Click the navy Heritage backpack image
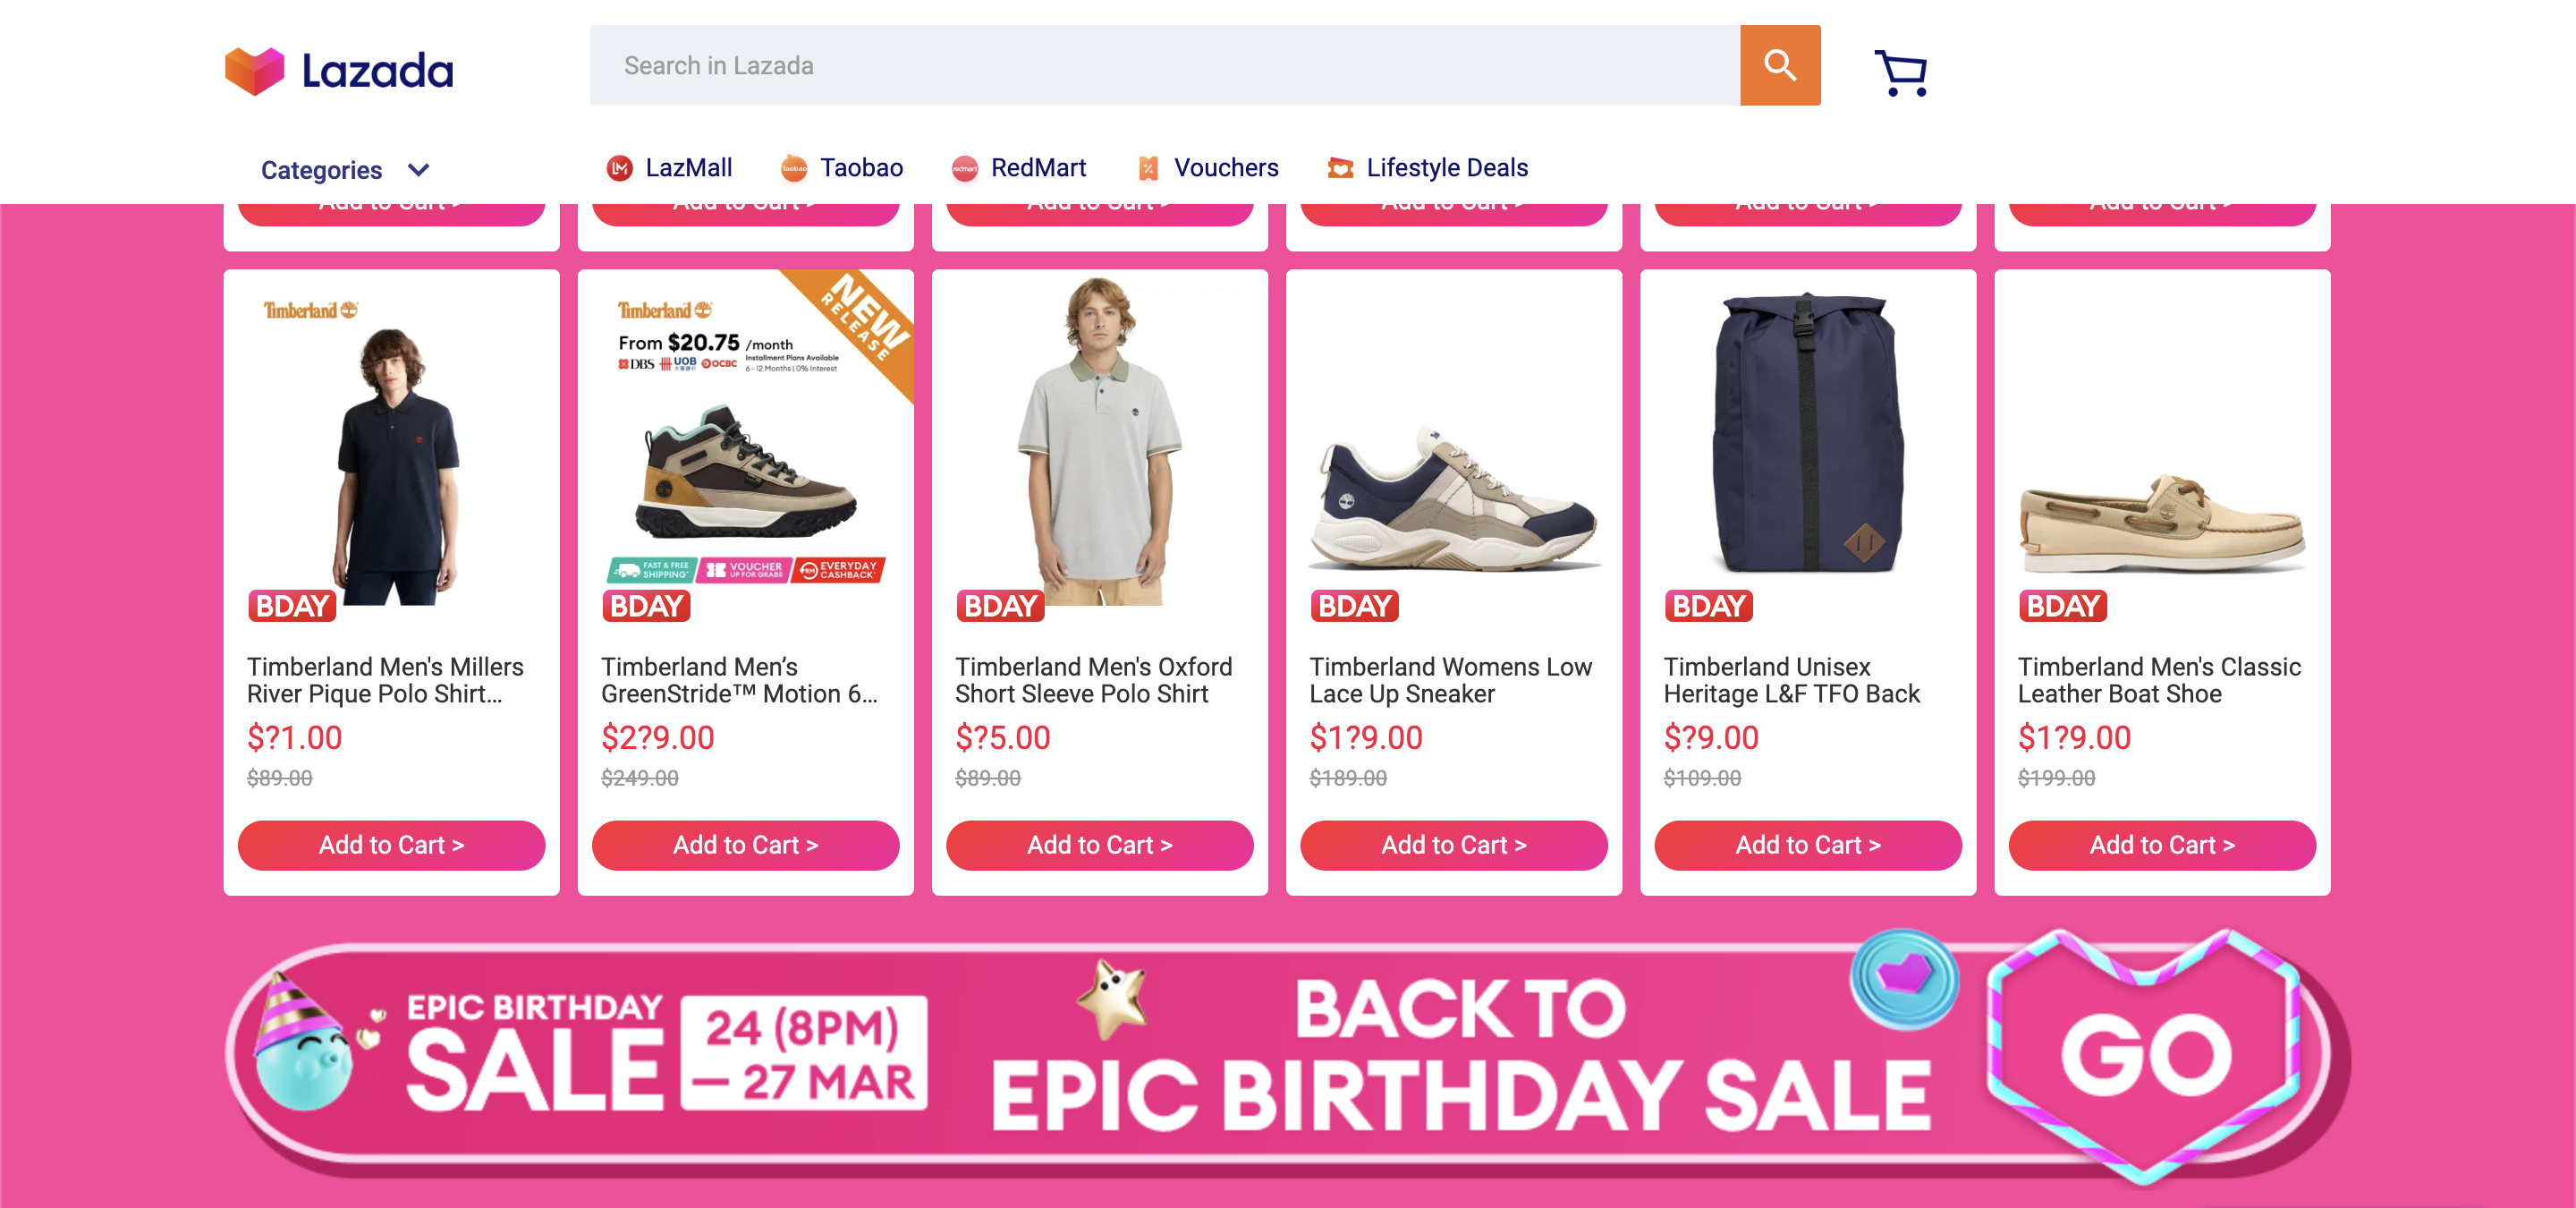This screenshot has width=2576, height=1208. click(1807, 435)
